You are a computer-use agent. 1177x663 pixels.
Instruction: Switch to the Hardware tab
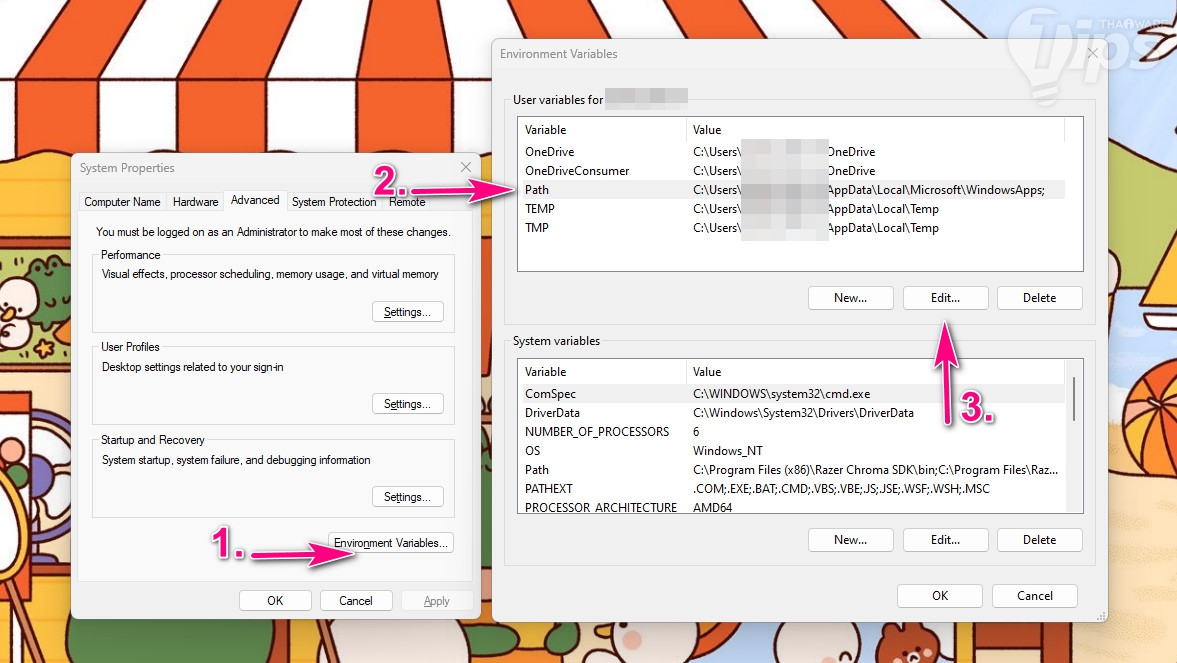click(195, 201)
